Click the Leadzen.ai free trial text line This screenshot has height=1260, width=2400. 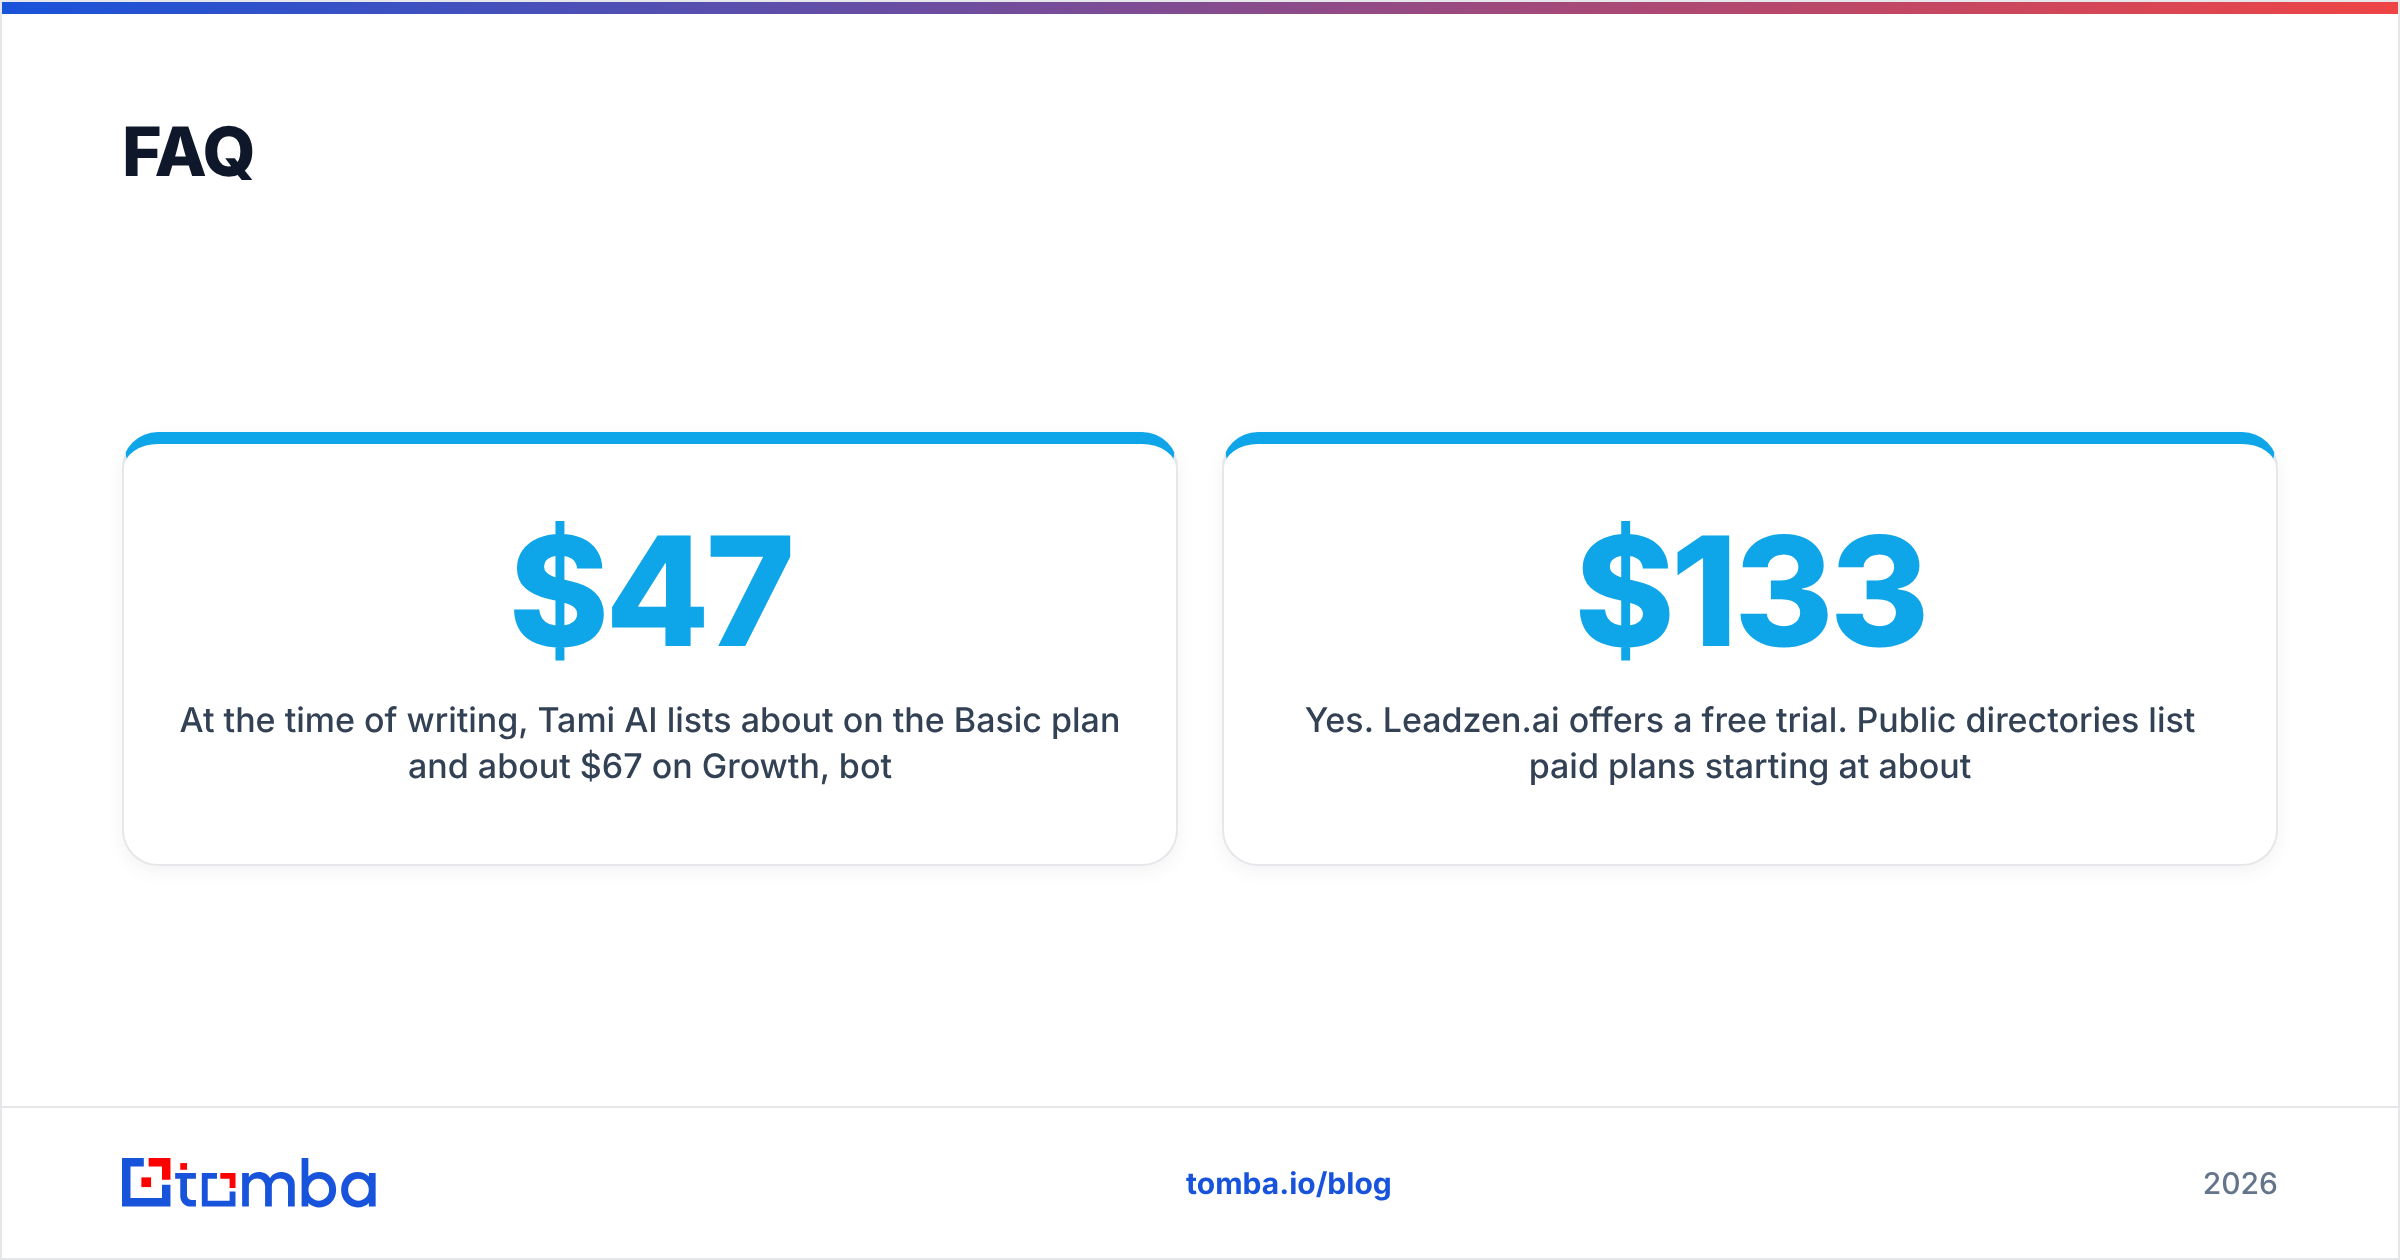pos(1750,720)
